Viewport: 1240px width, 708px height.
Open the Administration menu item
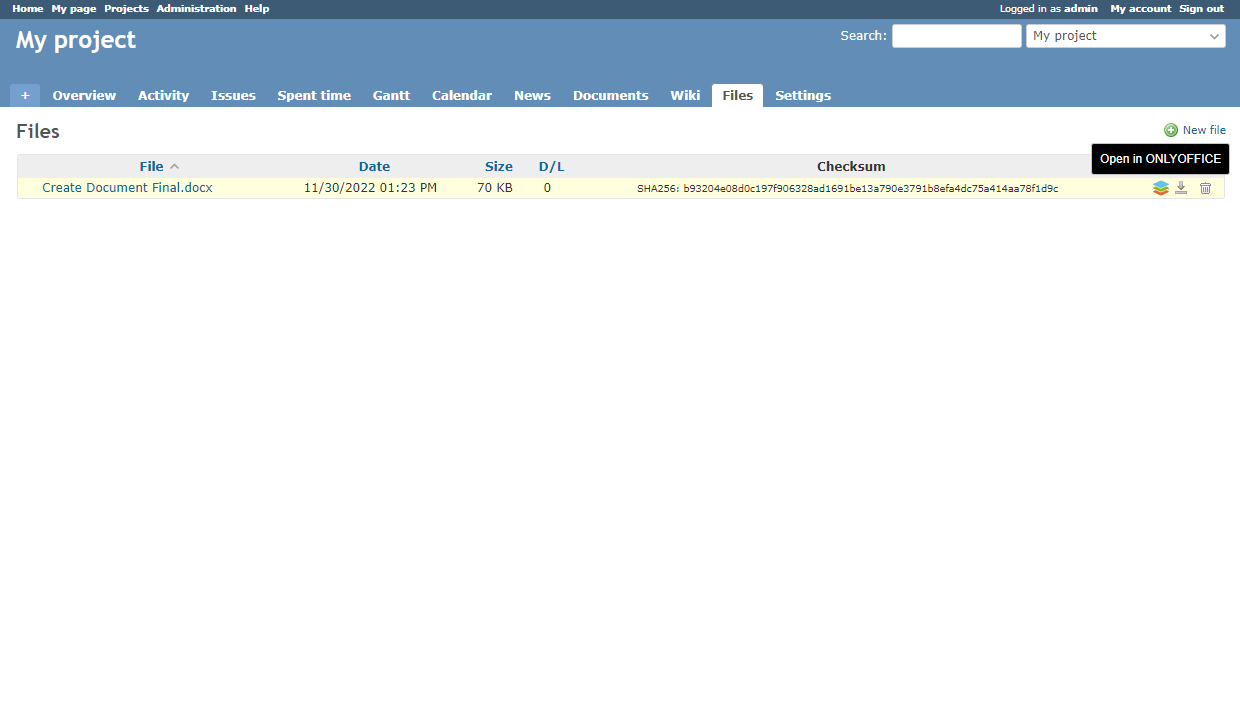(x=196, y=9)
